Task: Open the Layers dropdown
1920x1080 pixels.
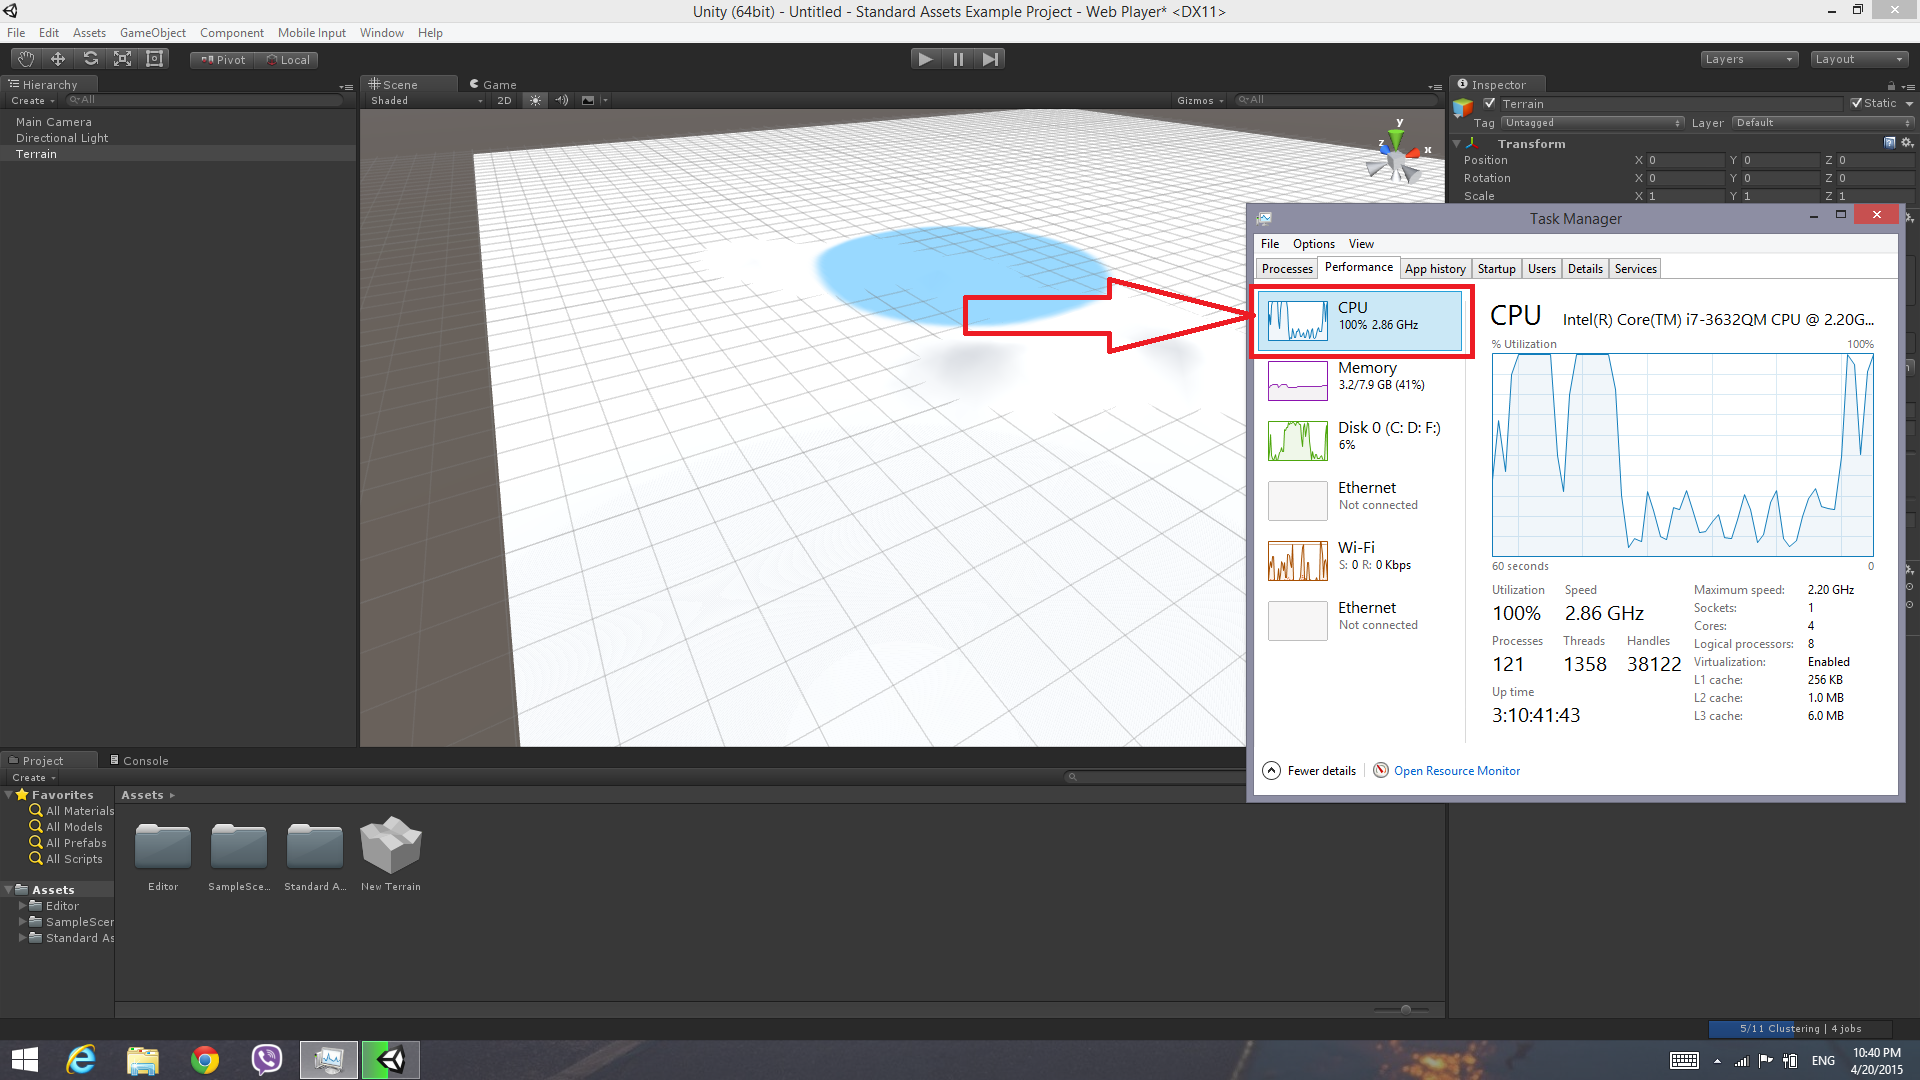Action: 1748,59
